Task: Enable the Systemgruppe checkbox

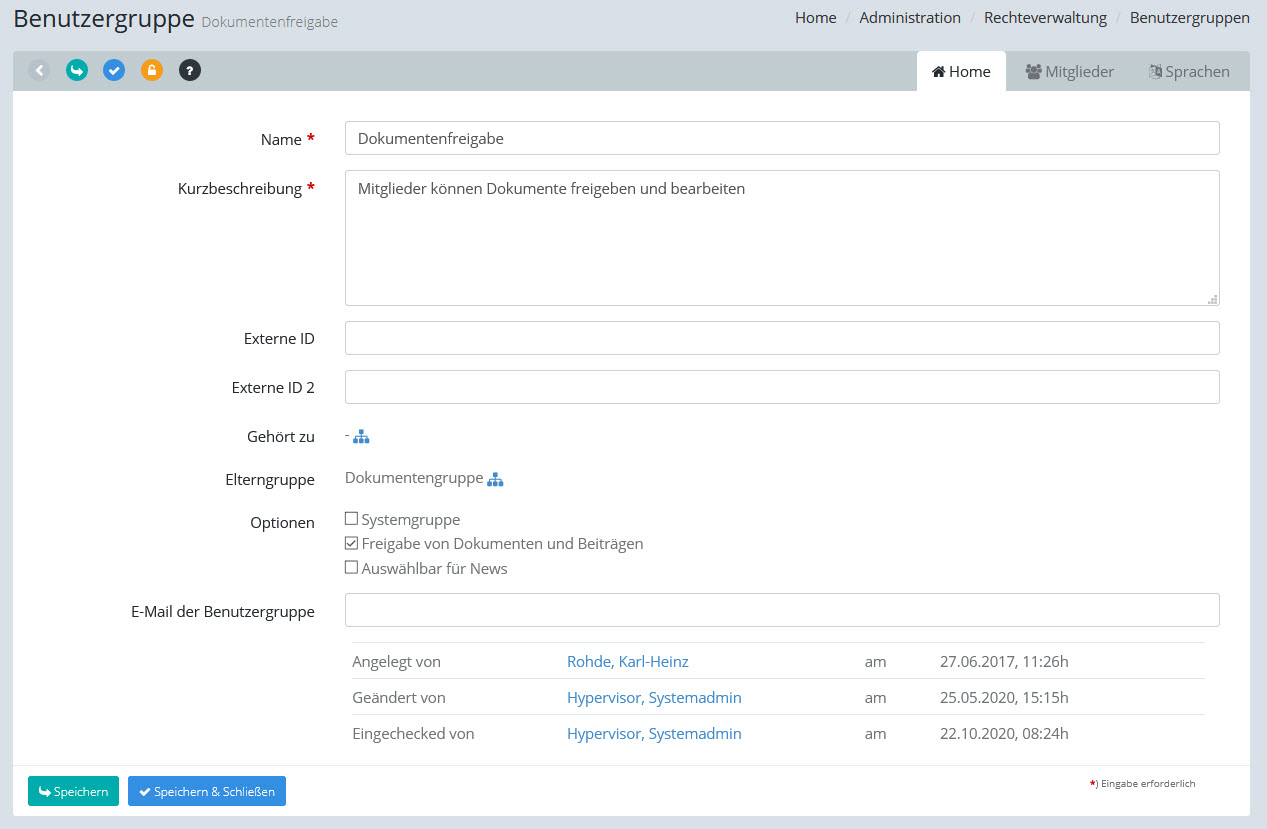Action: (x=351, y=519)
